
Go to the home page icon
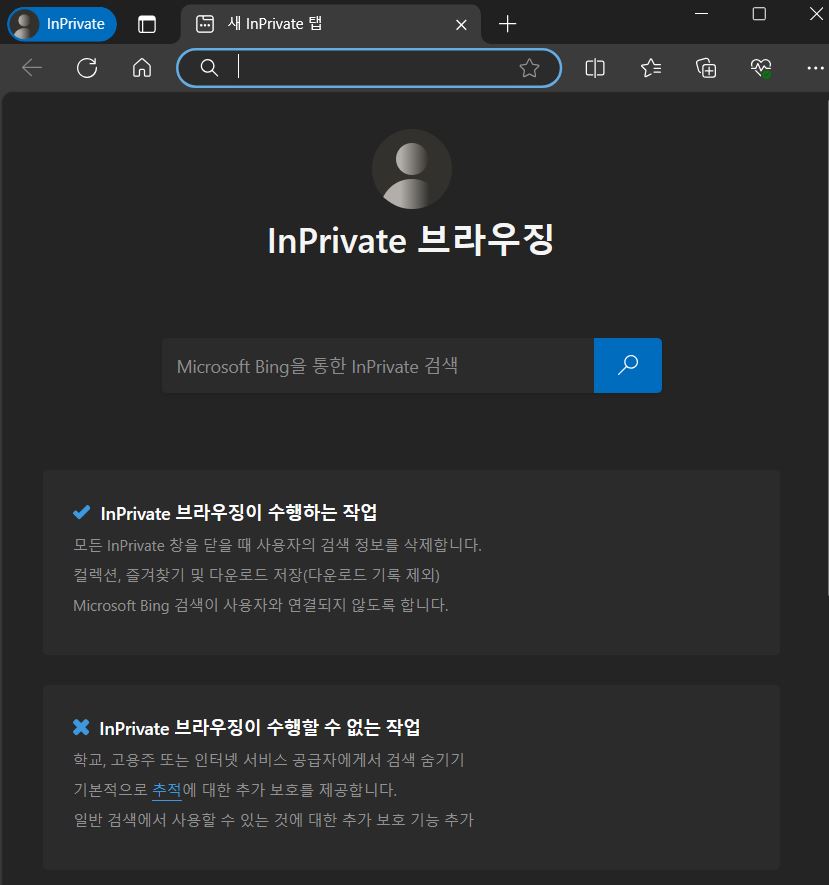point(142,68)
